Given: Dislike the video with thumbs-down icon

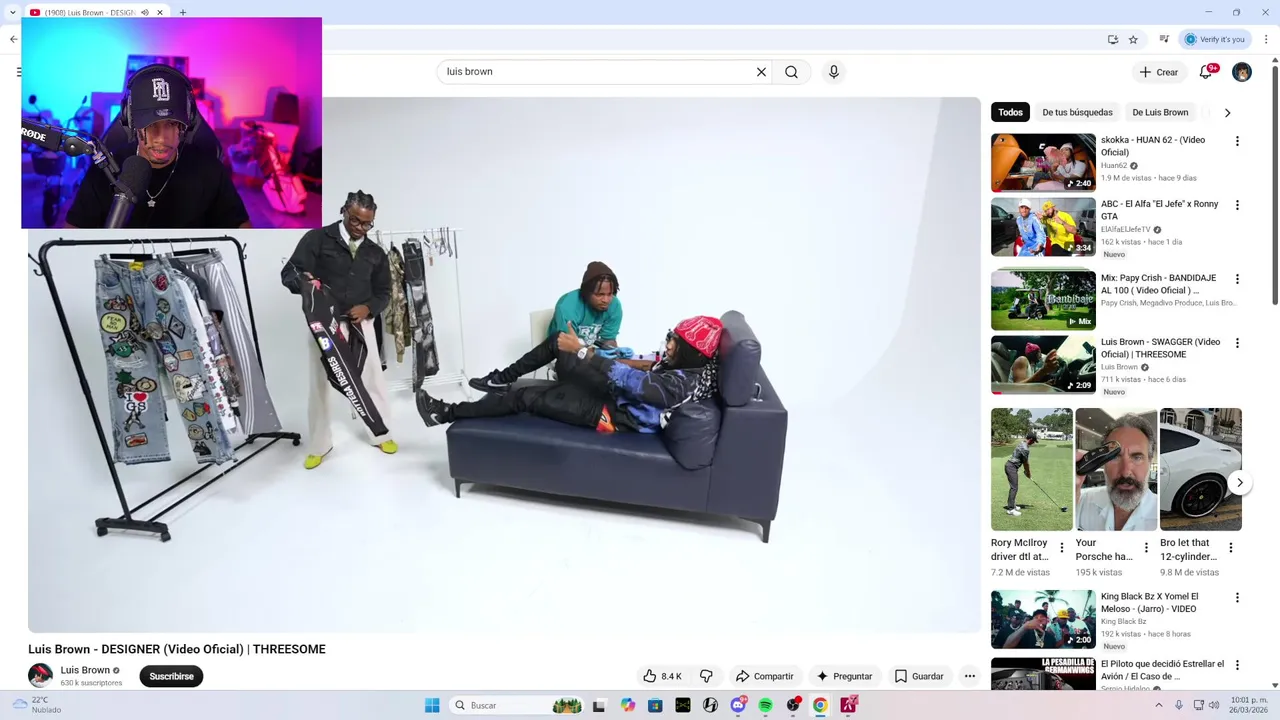Looking at the screenshot, I should pyautogui.click(x=706, y=676).
